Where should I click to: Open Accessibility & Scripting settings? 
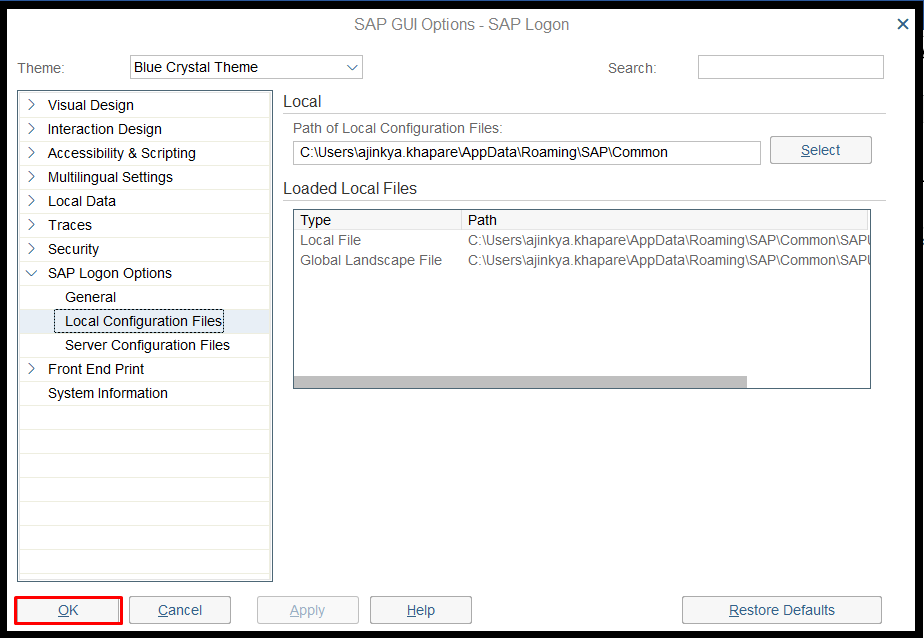click(121, 153)
